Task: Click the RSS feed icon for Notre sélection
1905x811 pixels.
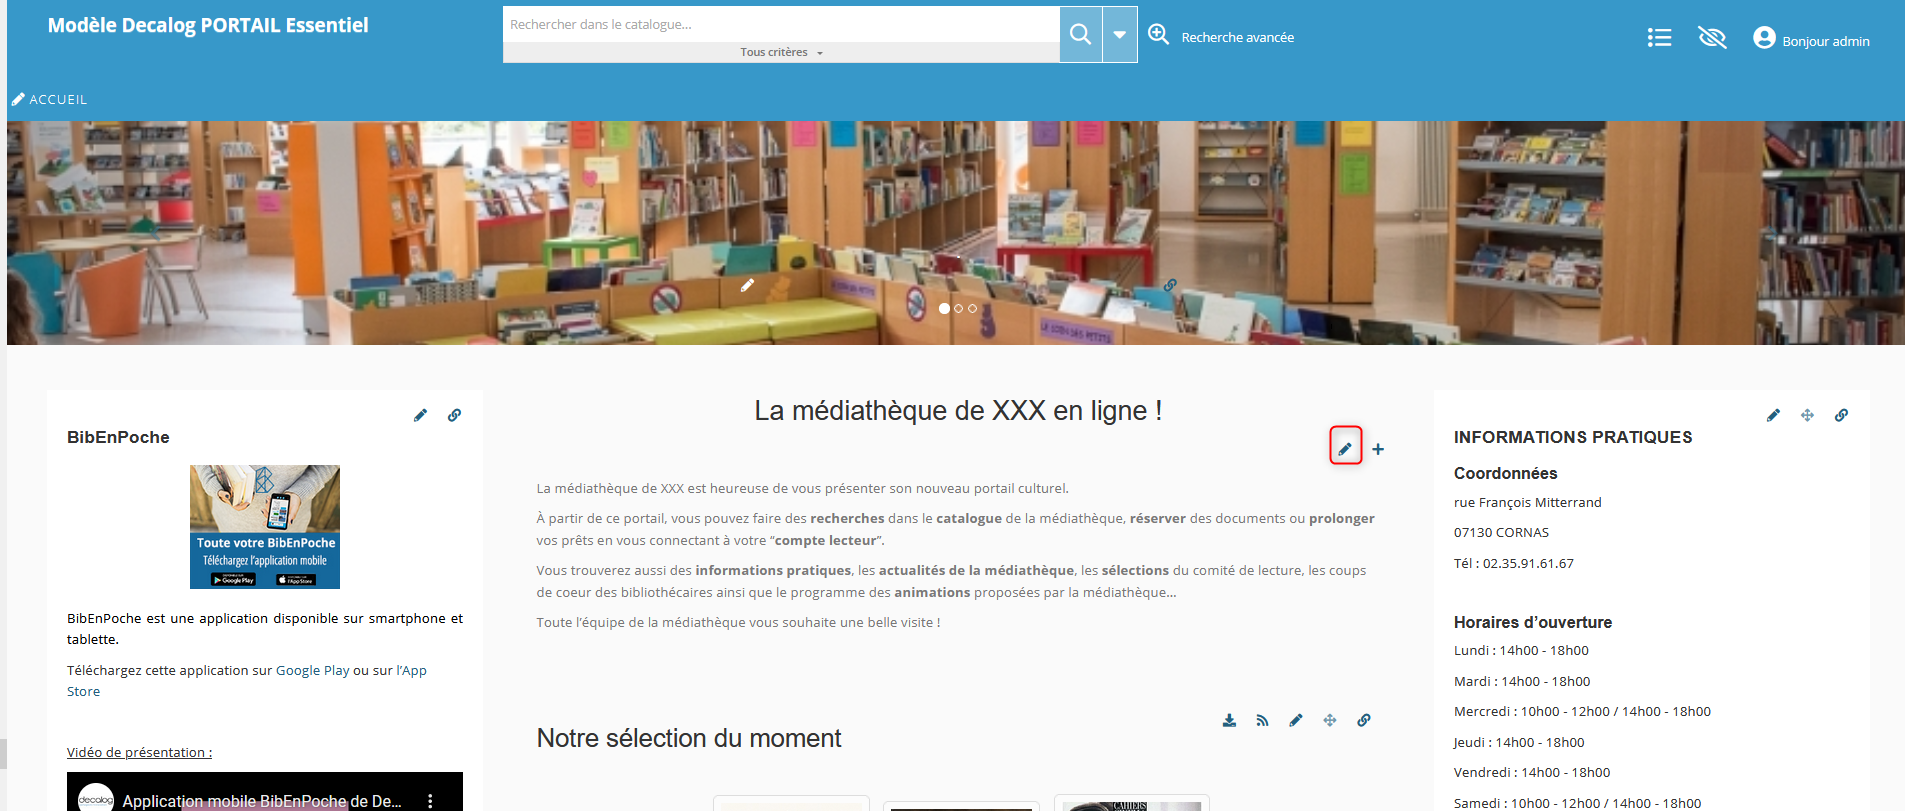Action: click(1262, 720)
